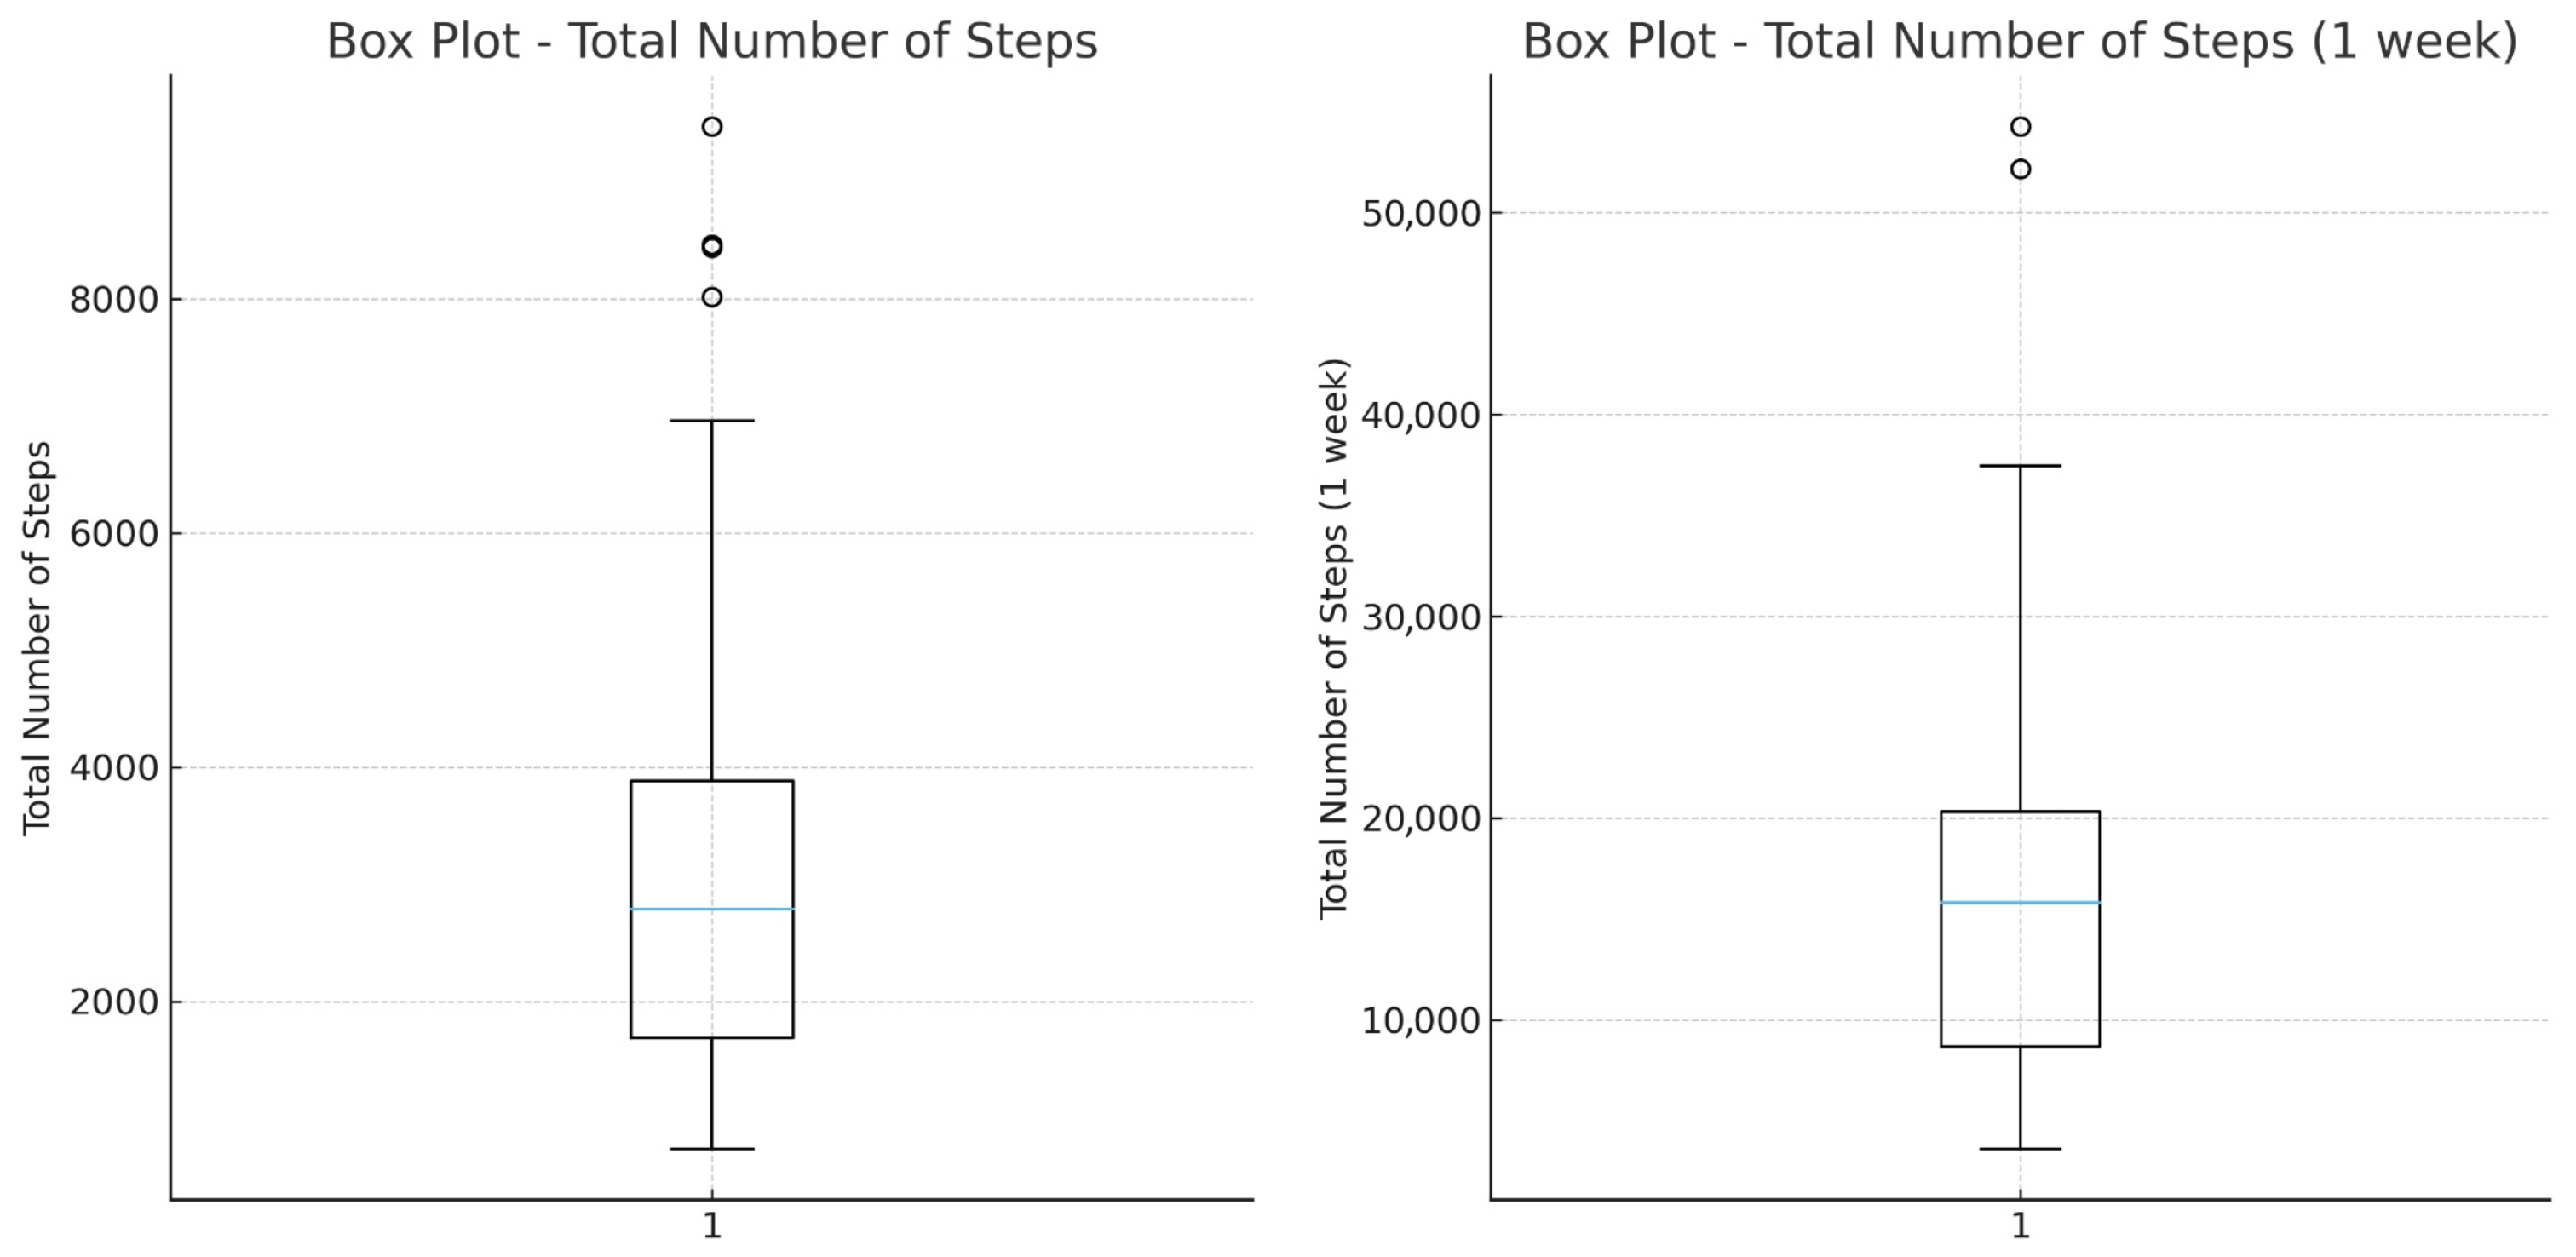Click the blue median line in the left box

click(x=712, y=909)
